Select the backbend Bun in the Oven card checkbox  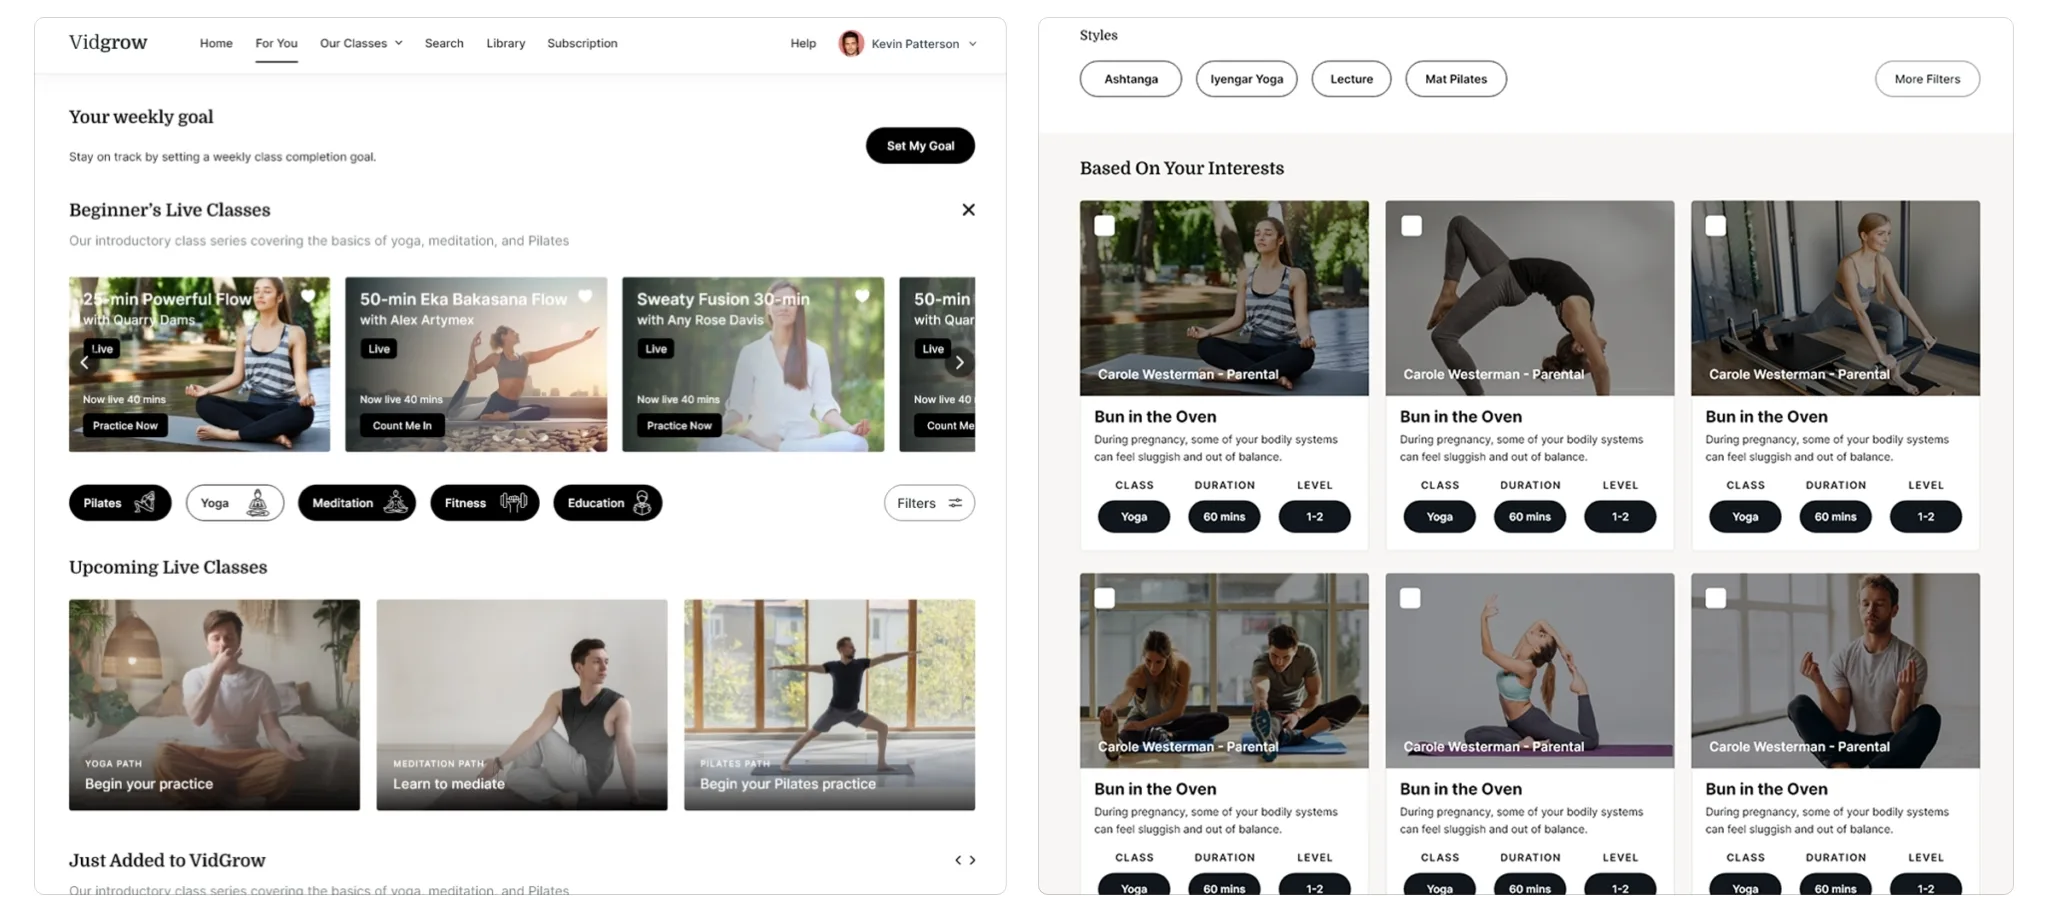click(1411, 226)
